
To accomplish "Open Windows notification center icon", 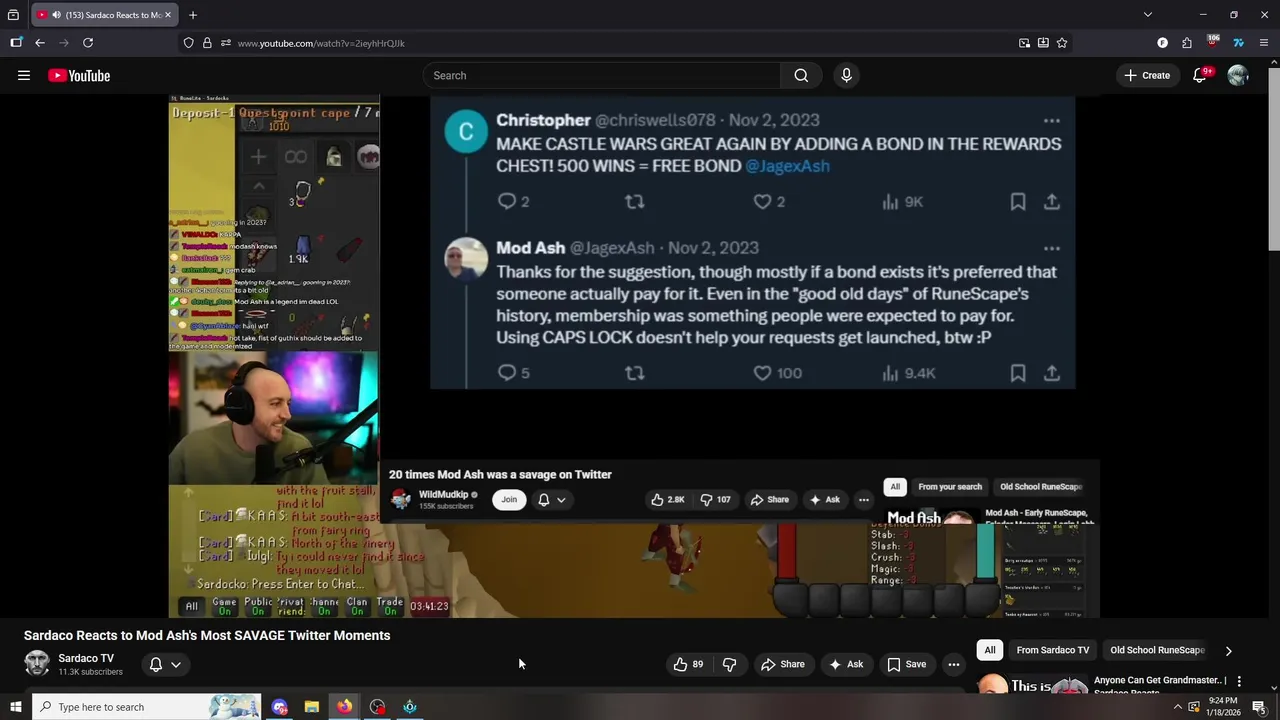I will coord(1259,707).
